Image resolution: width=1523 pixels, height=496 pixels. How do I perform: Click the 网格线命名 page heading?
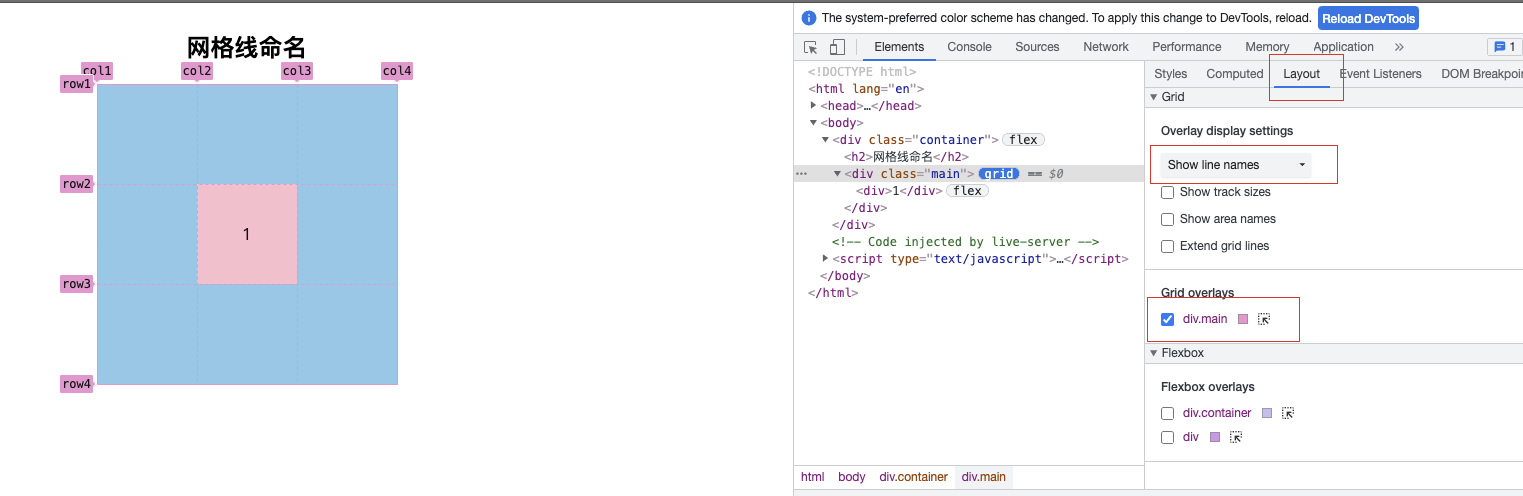[247, 47]
